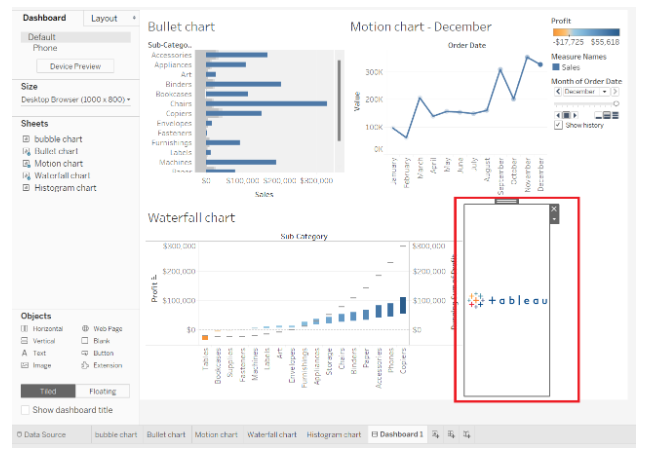Enable Show dashboard title checkbox
Image resolution: width=649 pixels, height=454 pixels.
pos(26,410)
